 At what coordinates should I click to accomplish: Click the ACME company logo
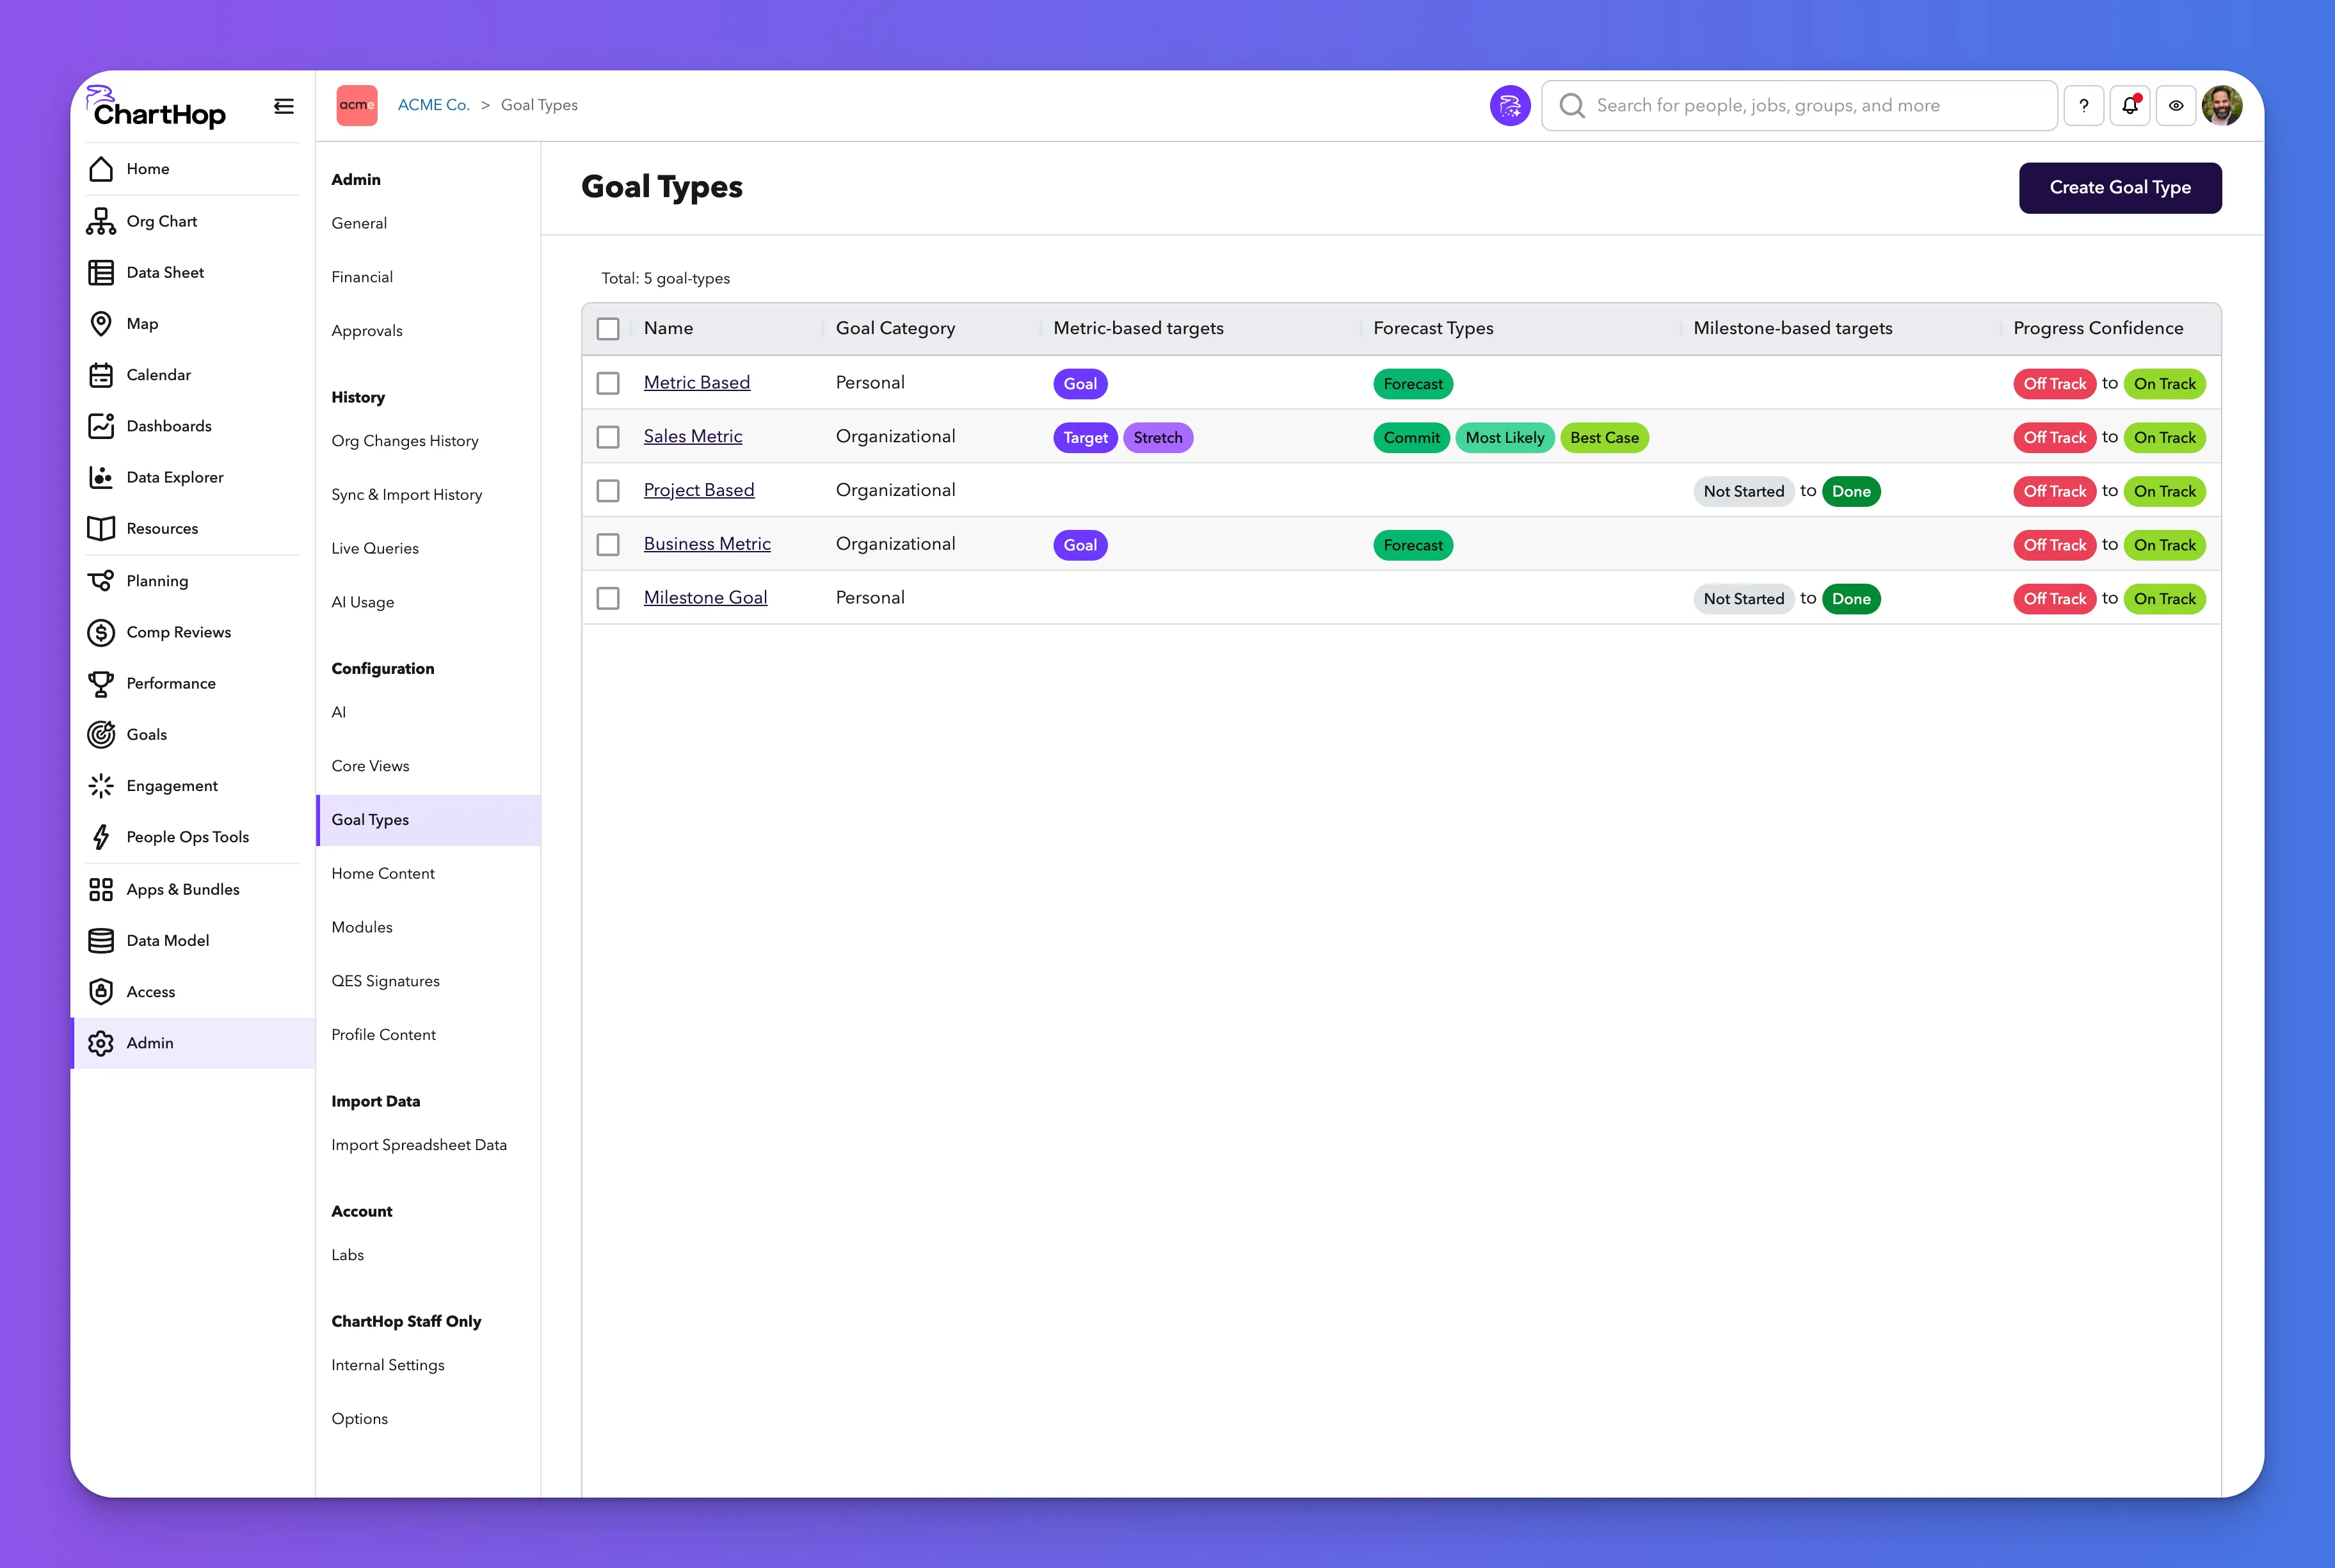coord(357,106)
